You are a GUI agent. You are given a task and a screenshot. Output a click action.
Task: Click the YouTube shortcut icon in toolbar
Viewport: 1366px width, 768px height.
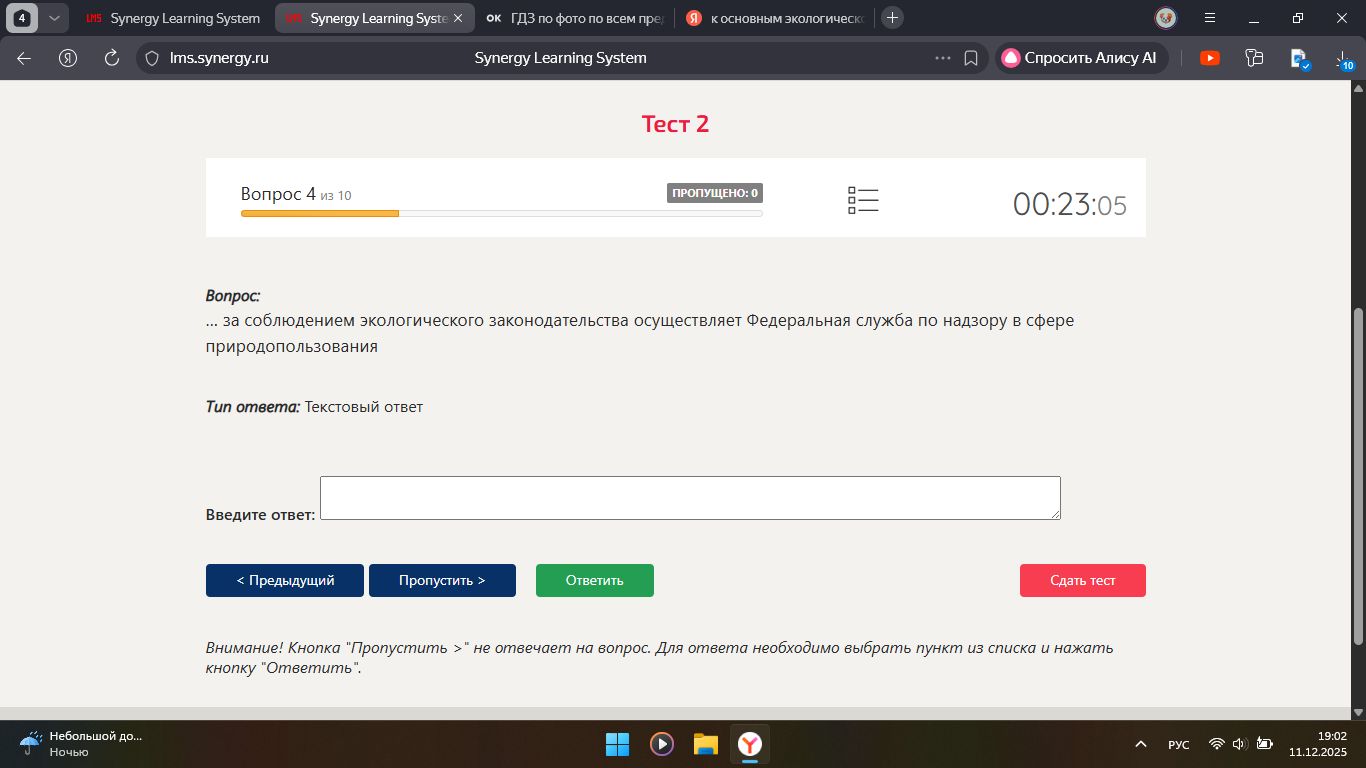point(1210,58)
